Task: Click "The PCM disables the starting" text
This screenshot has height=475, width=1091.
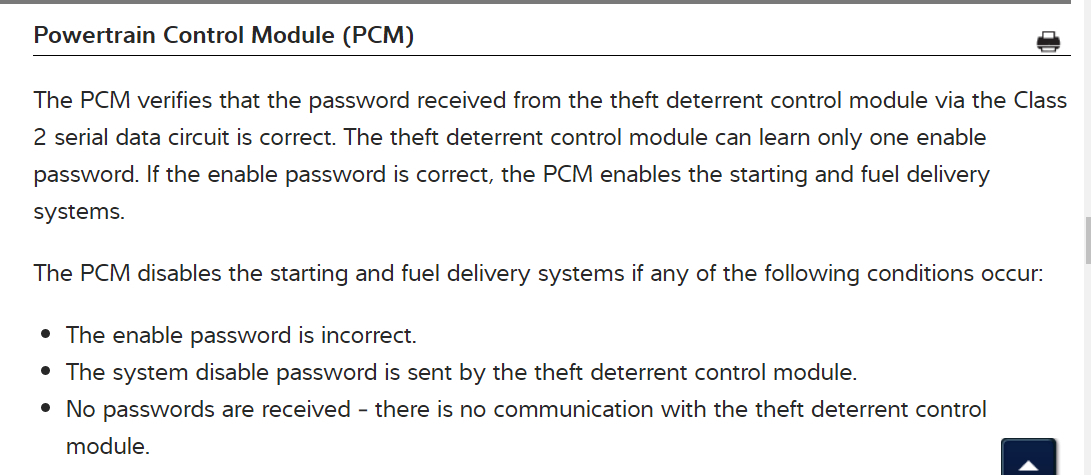Action: tap(178, 273)
